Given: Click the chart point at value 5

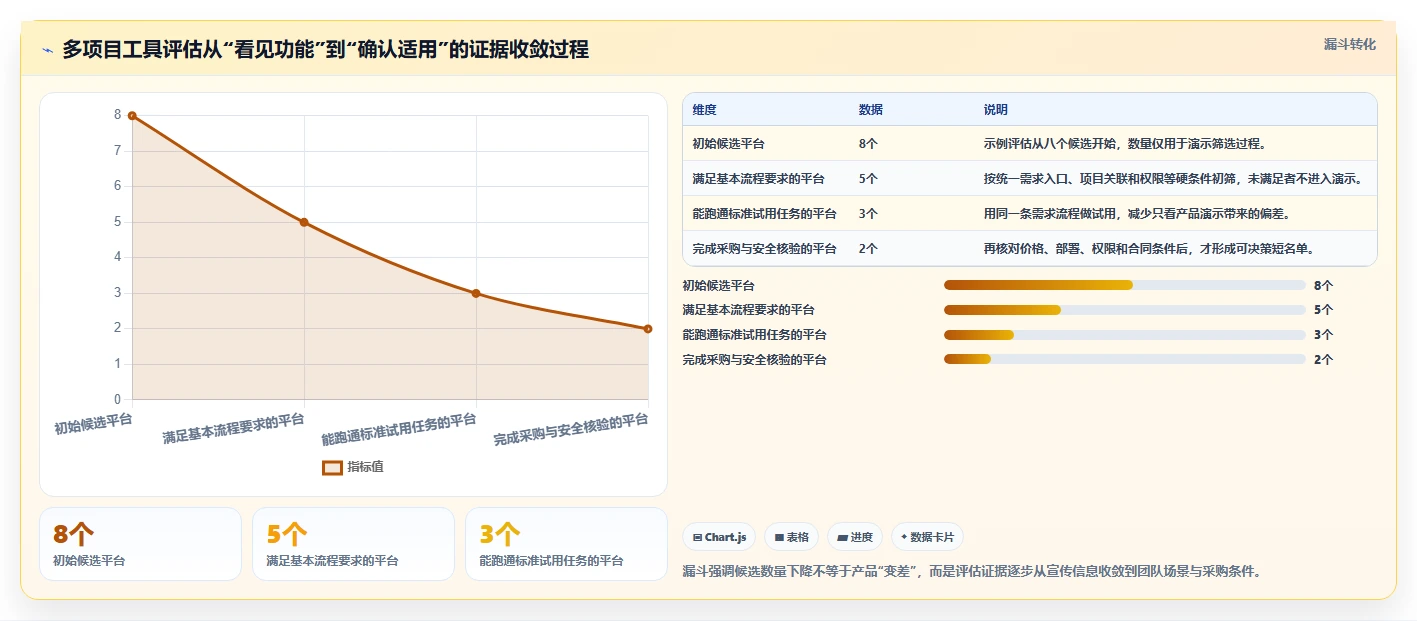Looking at the screenshot, I should click(x=304, y=222).
